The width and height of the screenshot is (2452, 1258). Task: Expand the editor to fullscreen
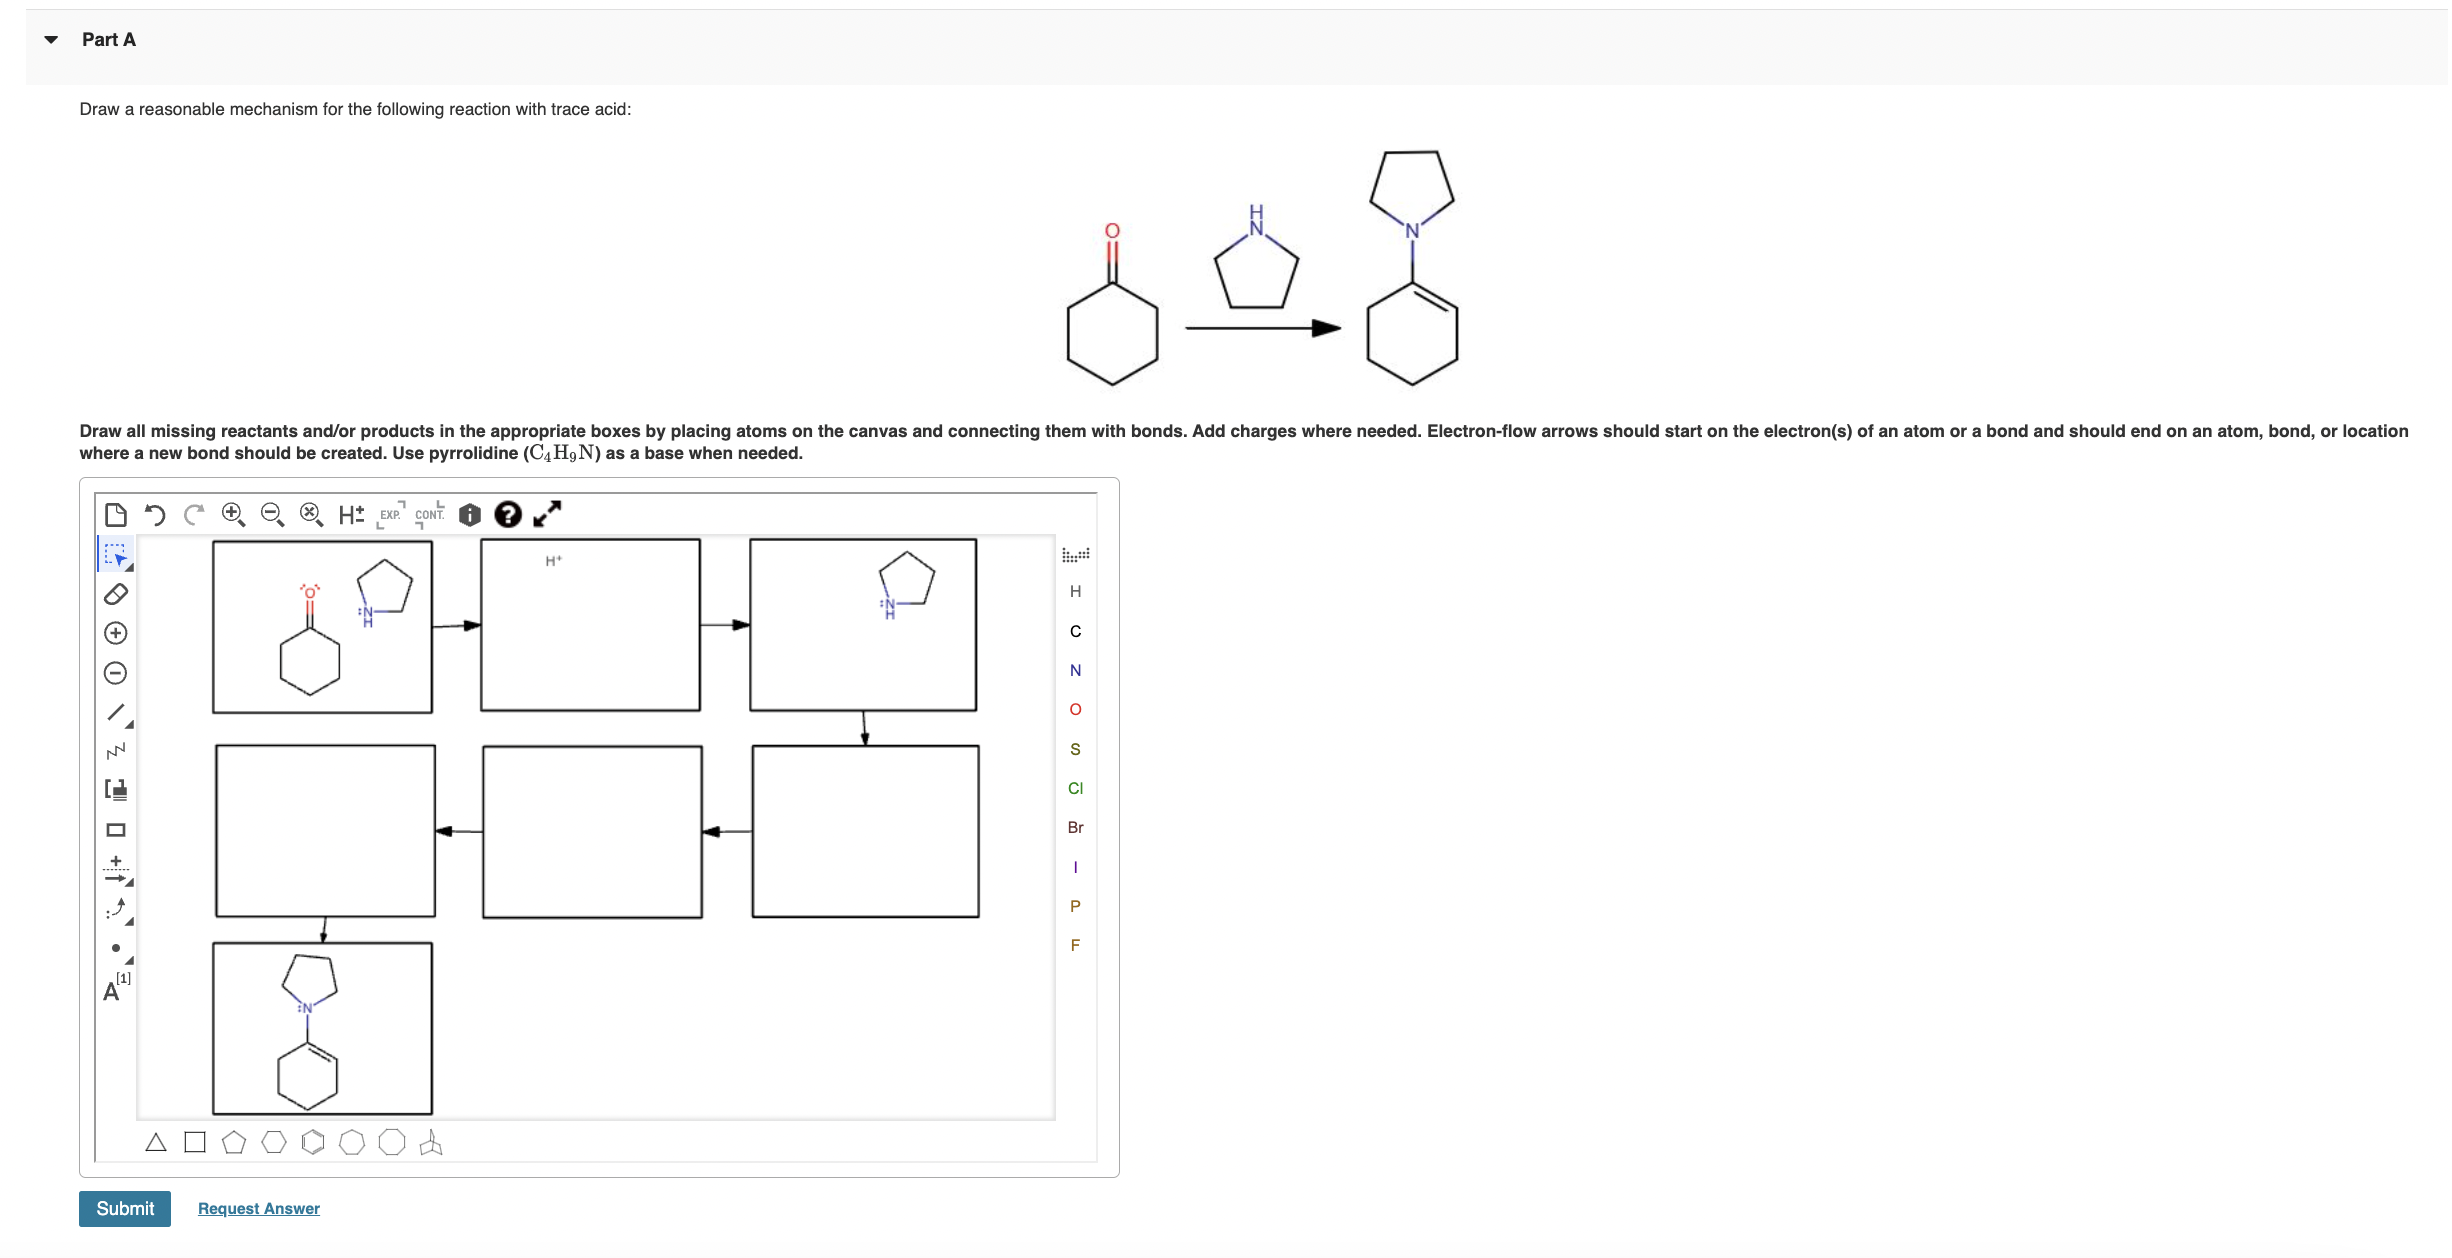546,514
